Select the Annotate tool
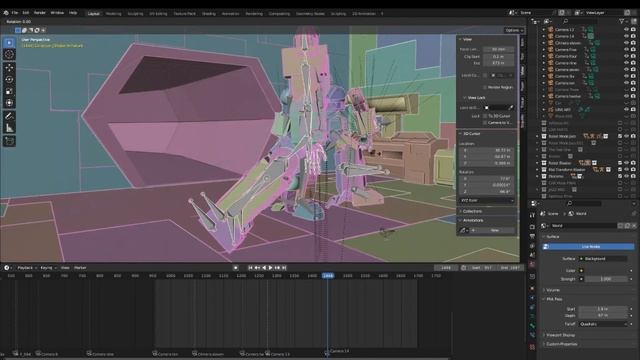Image resolution: width=640 pixels, height=360 pixels. [x=9, y=116]
